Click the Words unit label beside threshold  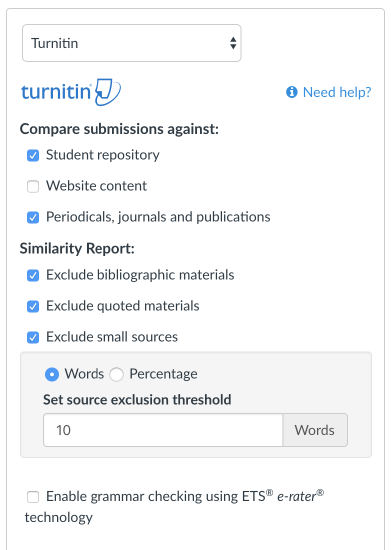(x=315, y=430)
